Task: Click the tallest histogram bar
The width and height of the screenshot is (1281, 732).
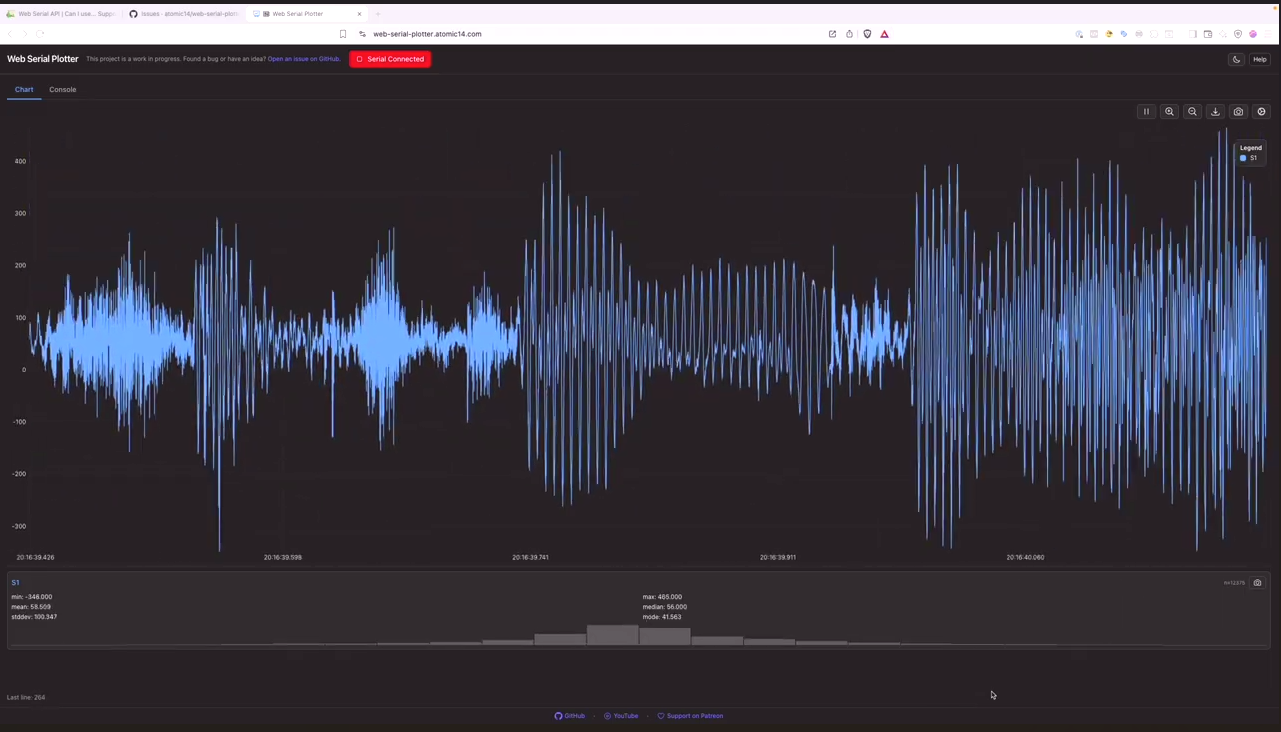Action: (x=612, y=635)
